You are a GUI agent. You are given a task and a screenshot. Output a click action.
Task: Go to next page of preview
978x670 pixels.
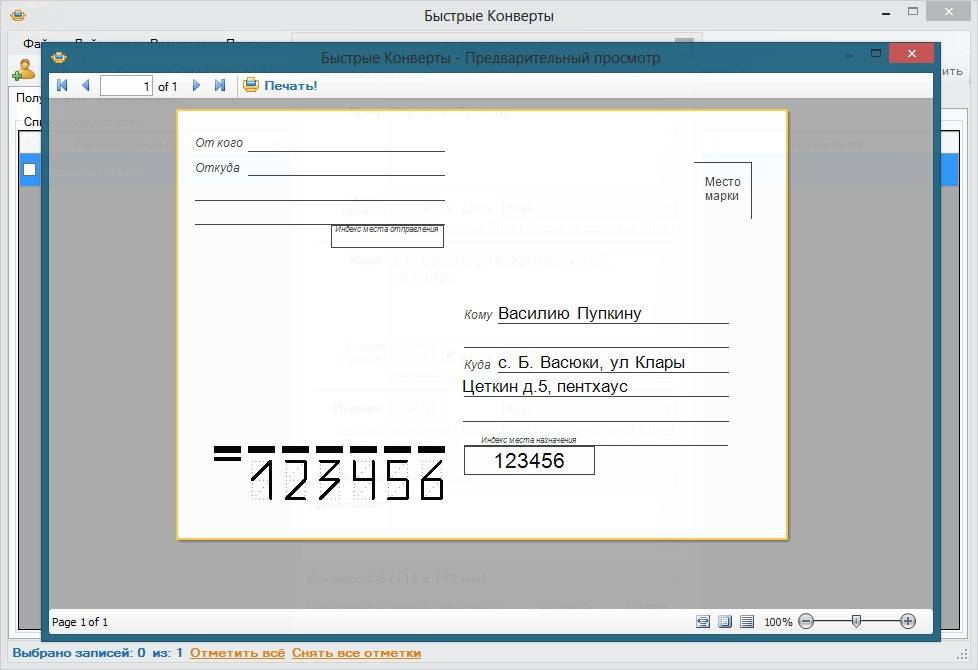click(196, 86)
